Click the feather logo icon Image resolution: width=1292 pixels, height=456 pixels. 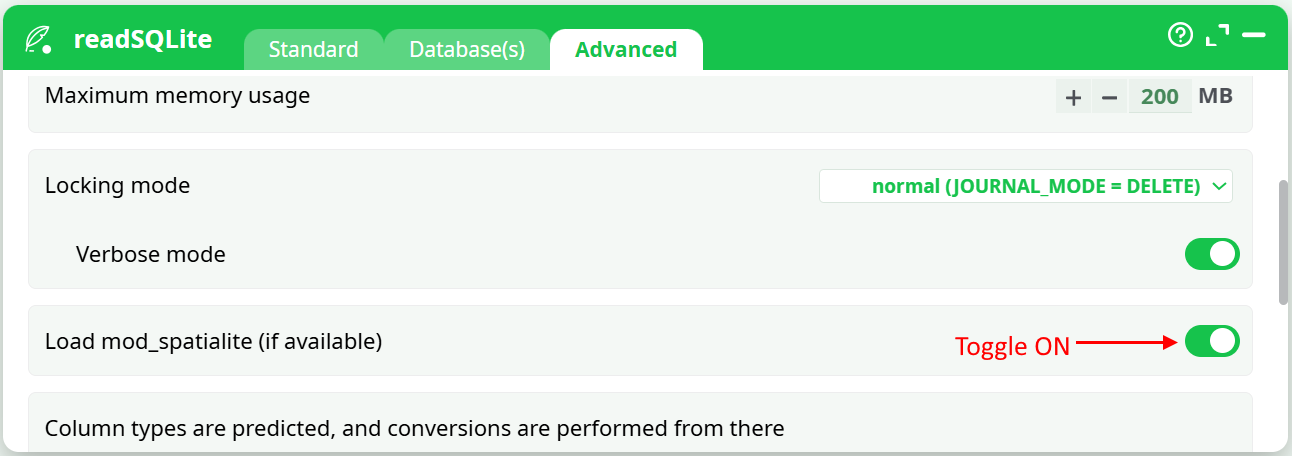(x=39, y=40)
